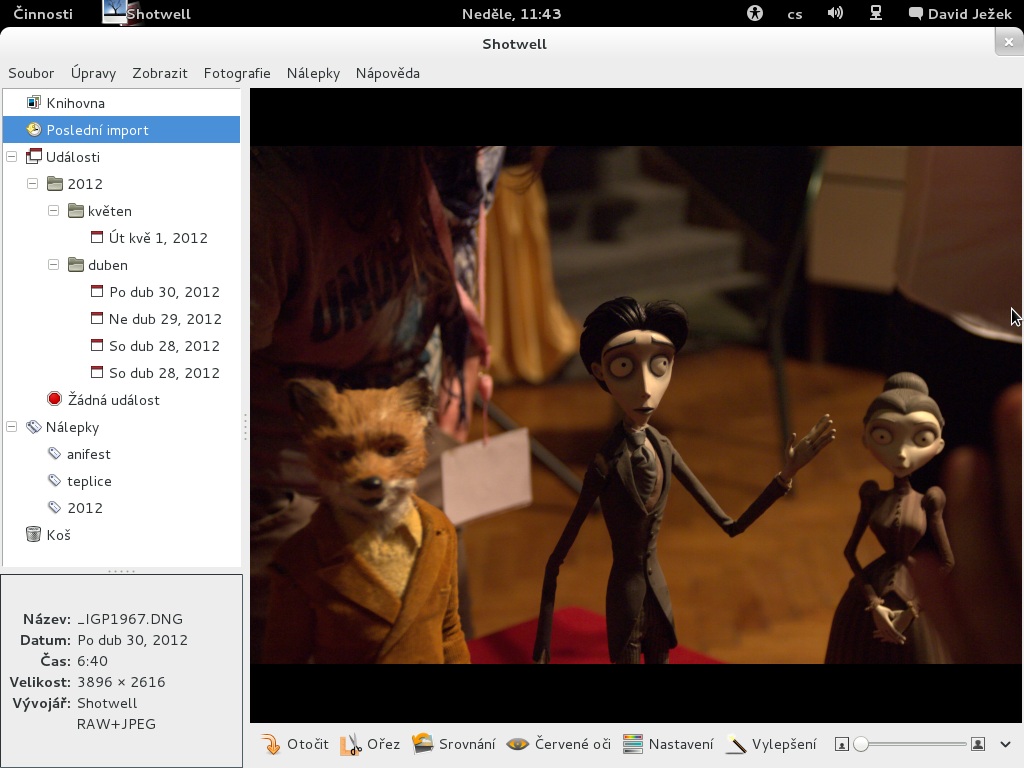Click the calendar icon for Ne dub 29, 2012
Viewport: 1024px width, 768px height.
point(97,319)
